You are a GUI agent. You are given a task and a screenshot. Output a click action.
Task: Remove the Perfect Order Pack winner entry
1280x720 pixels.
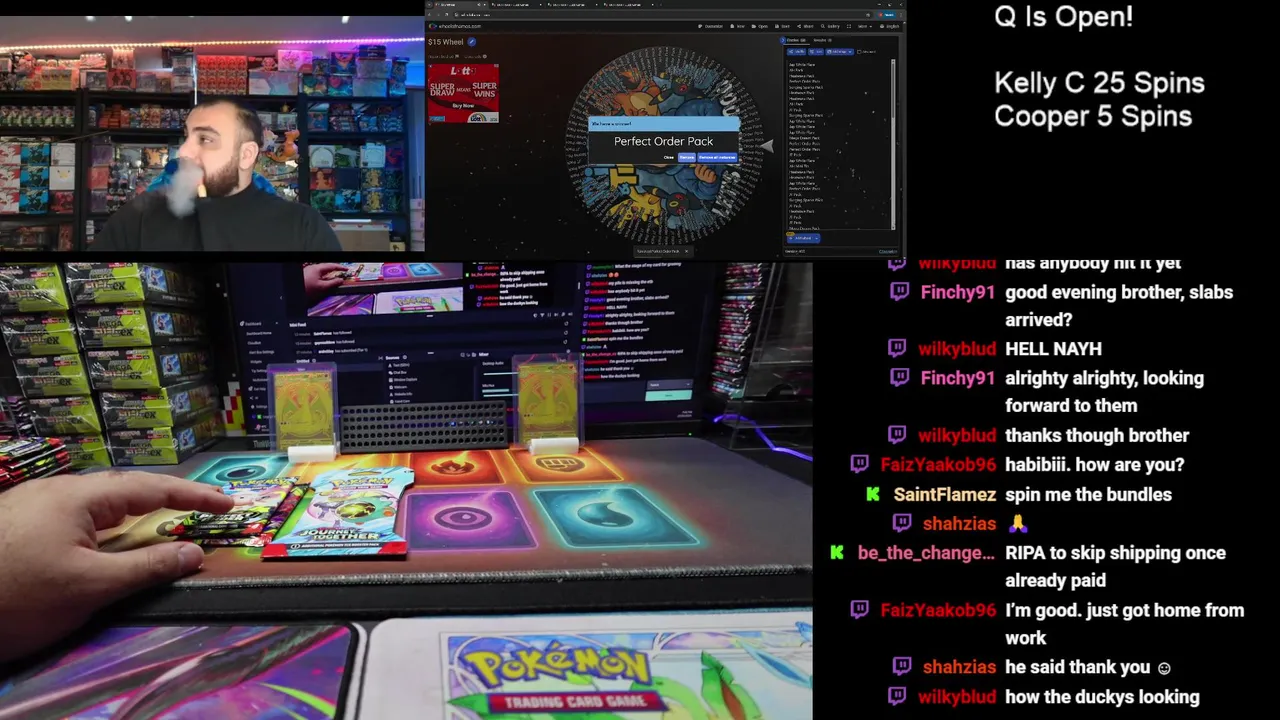click(x=687, y=157)
